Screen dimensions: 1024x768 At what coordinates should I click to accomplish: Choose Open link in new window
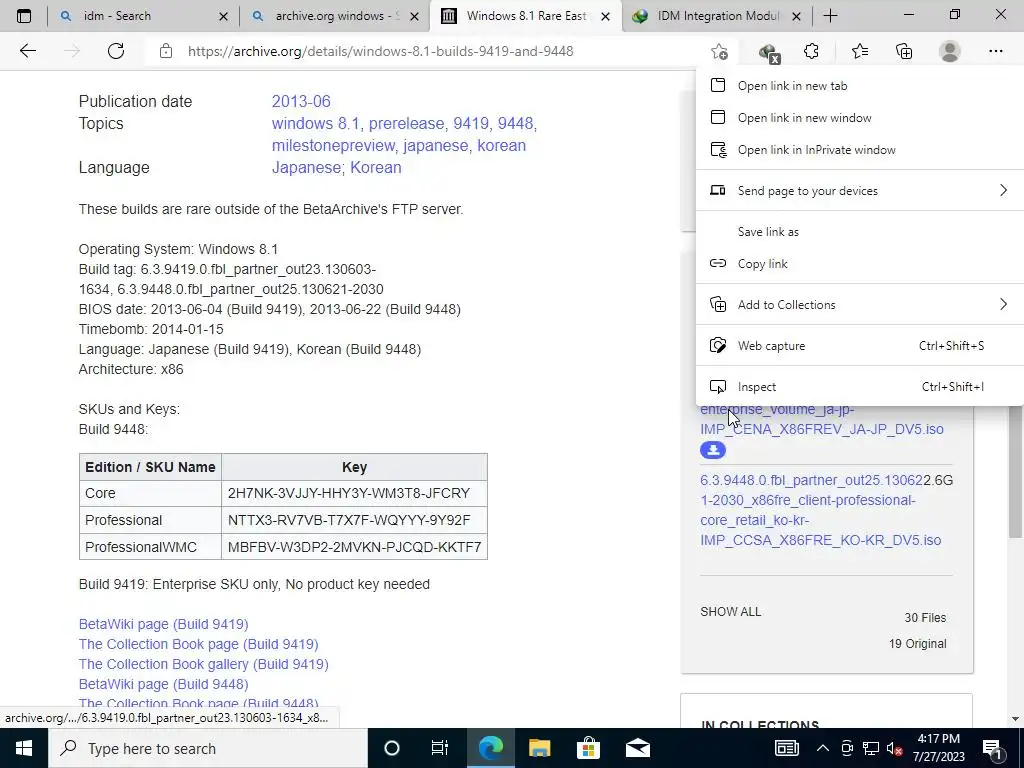[859, 118]
